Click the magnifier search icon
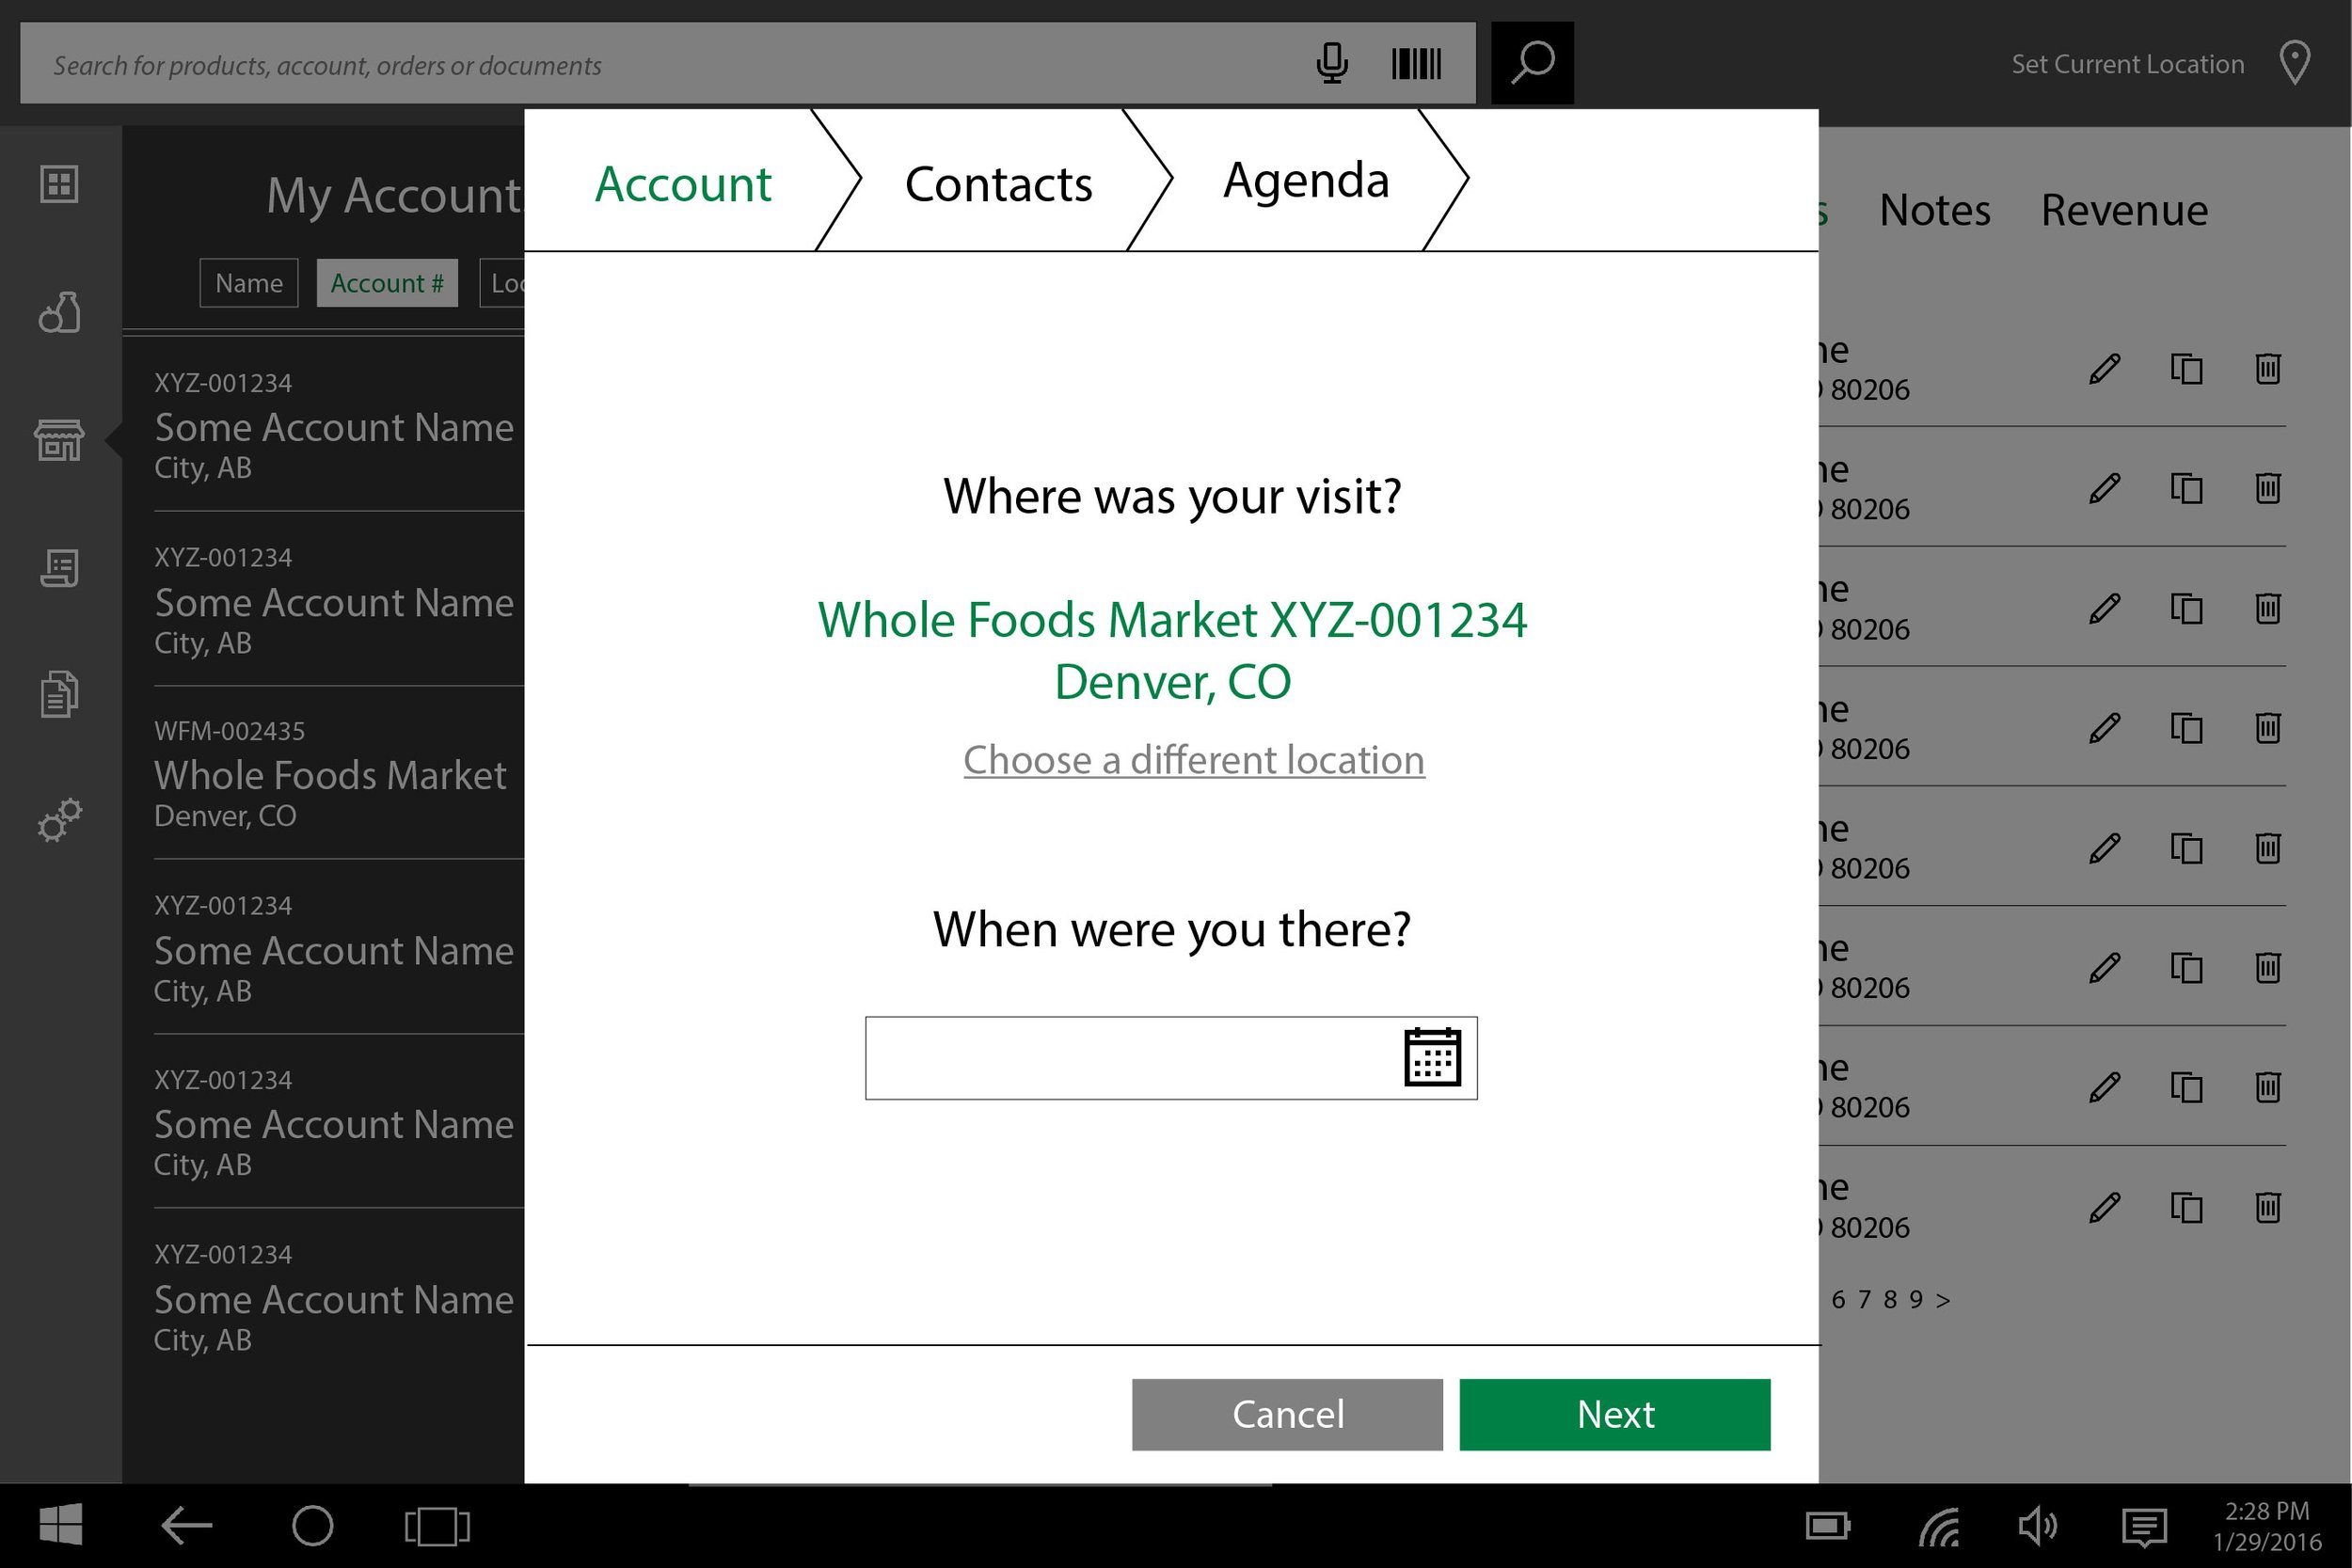The width and height of the screenshot is (2352, 1568). click(1531, 63)
